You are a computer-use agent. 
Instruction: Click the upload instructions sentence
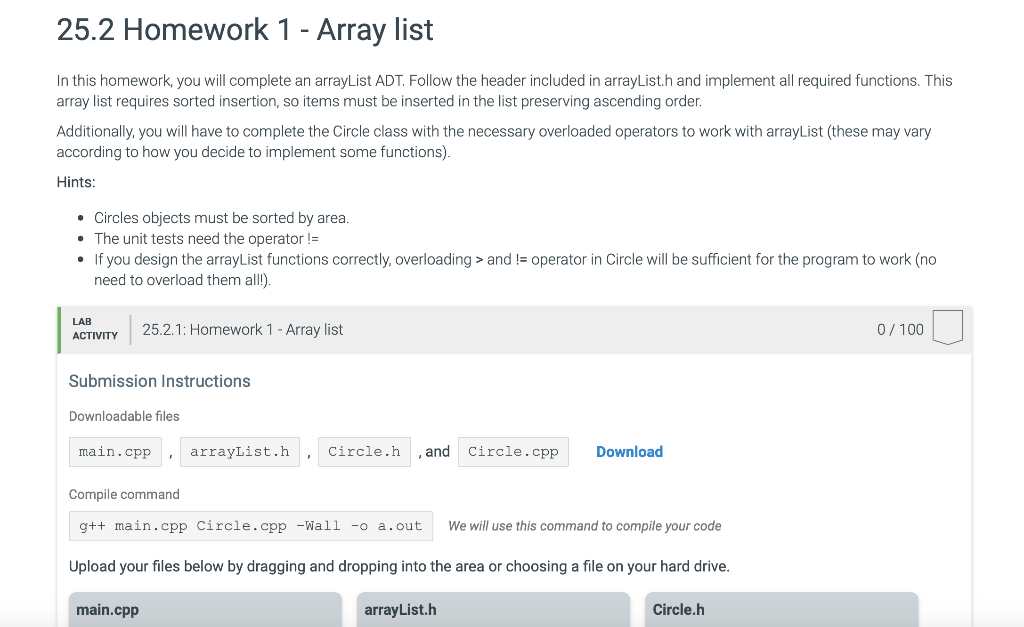tap(397, 566)
